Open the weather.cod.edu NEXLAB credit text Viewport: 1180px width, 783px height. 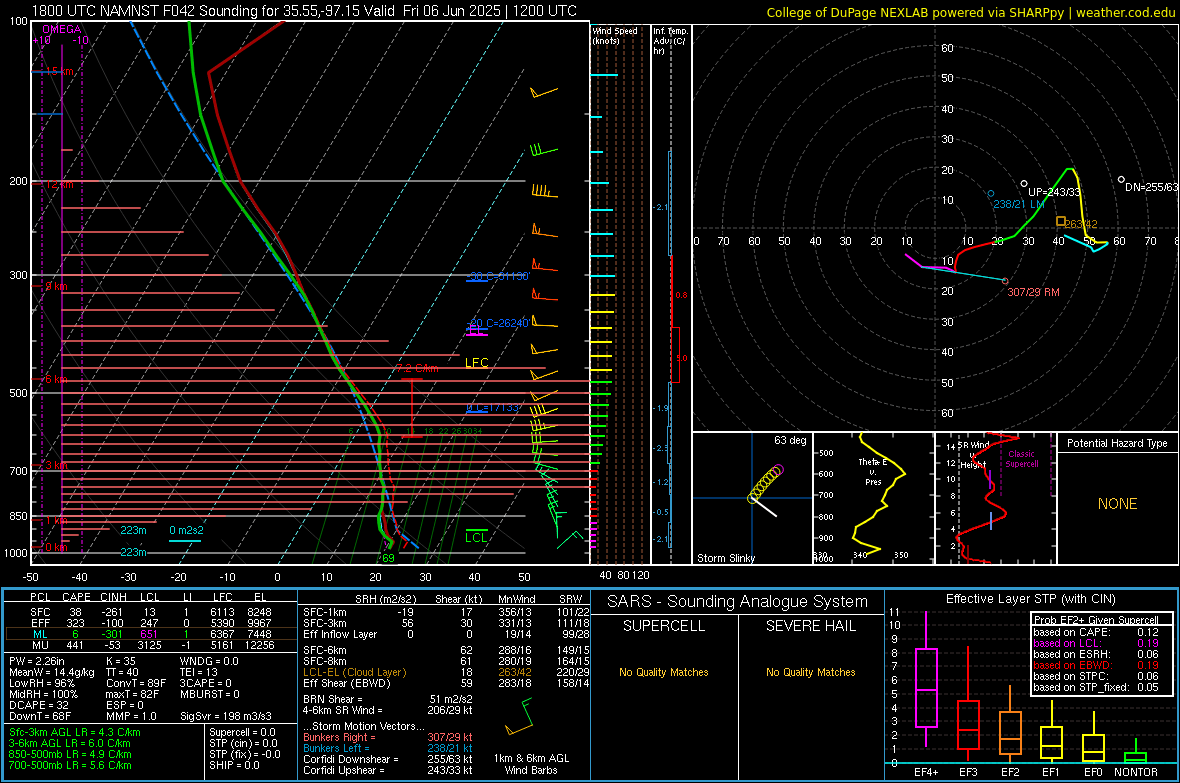pos(970,12)
